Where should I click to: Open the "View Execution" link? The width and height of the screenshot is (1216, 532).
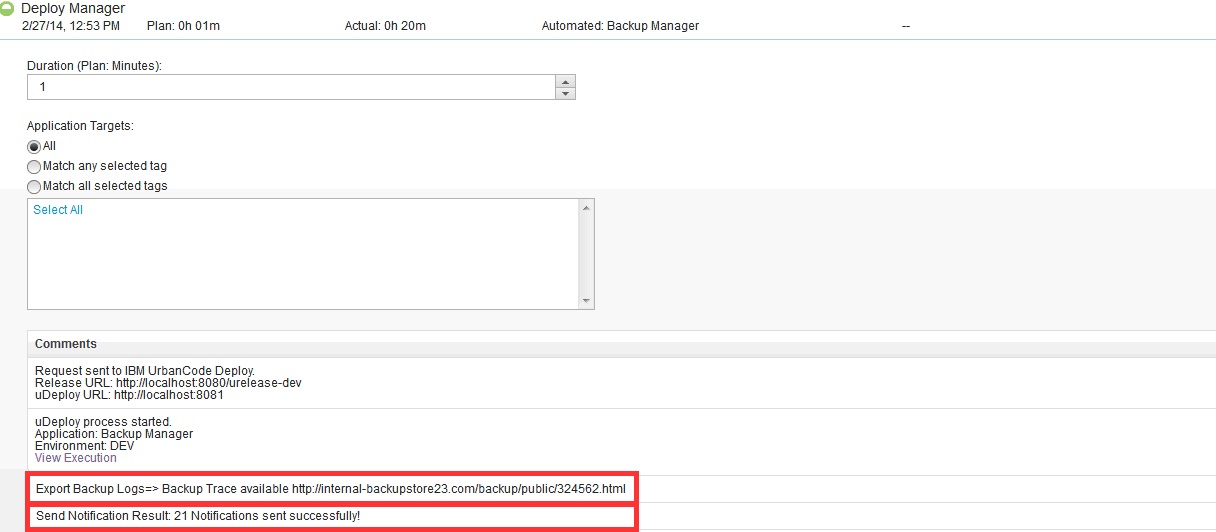pos(75,458)
